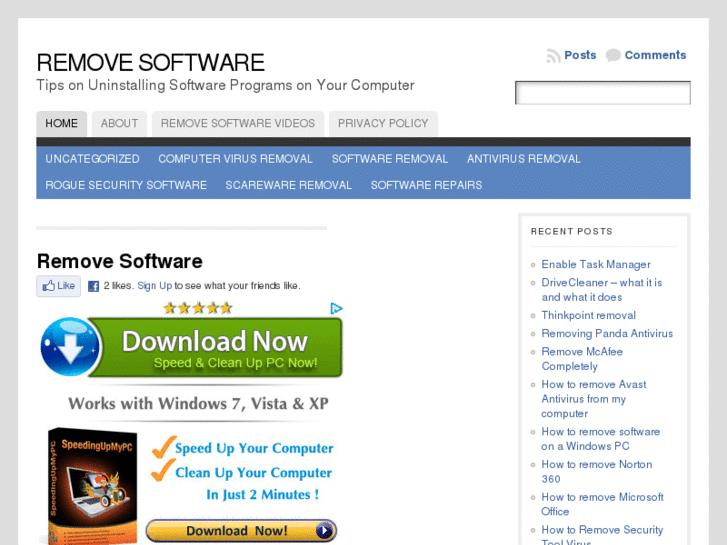Viewport: 727px width, 545px height.
Task: Open the Enable Task Manager post
Action: coord(596,264)
